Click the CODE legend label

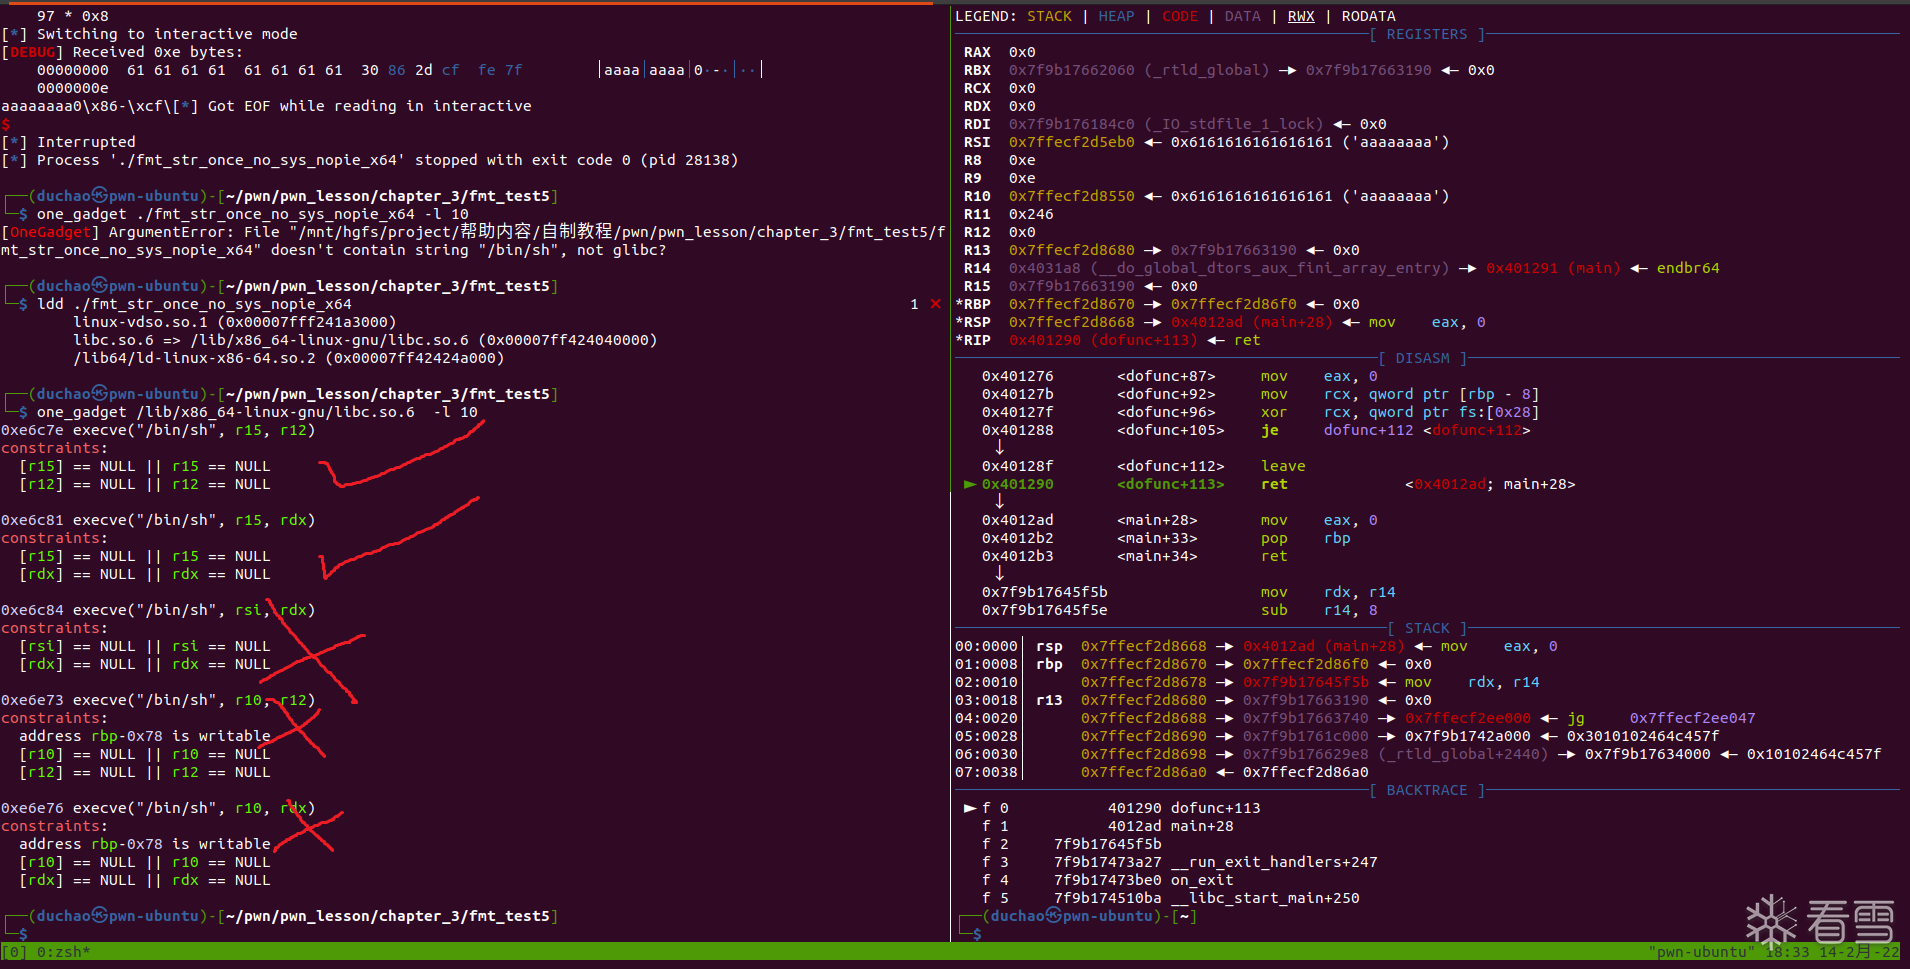(1180, 16)
